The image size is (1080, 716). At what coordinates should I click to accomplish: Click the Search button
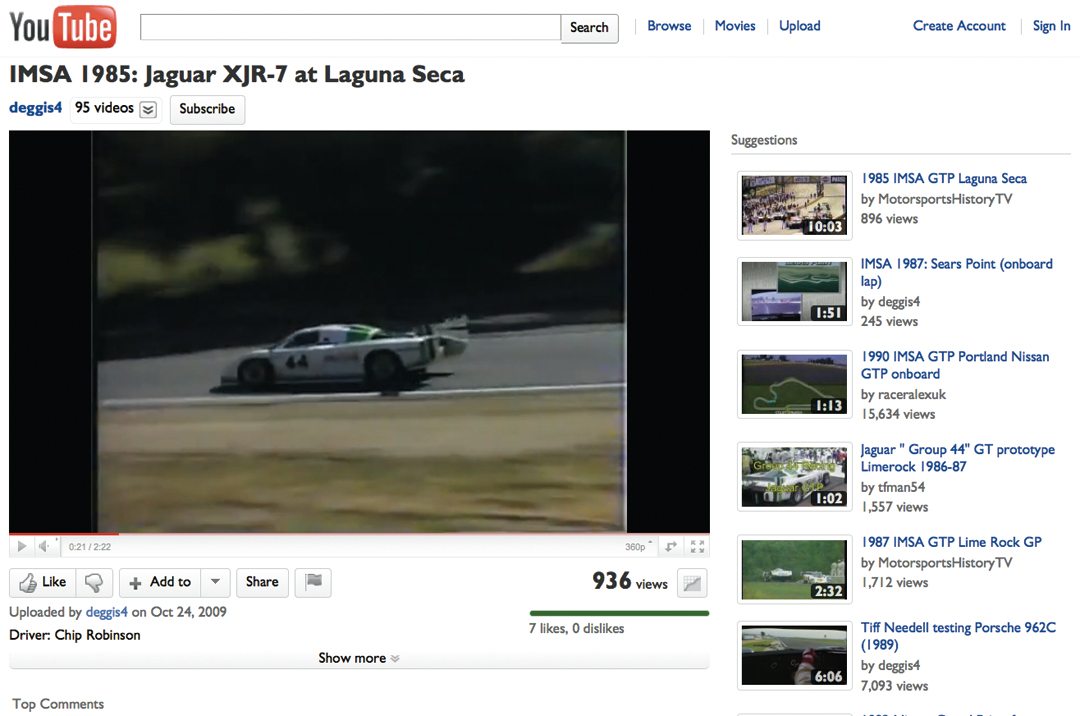coord(590,28)
